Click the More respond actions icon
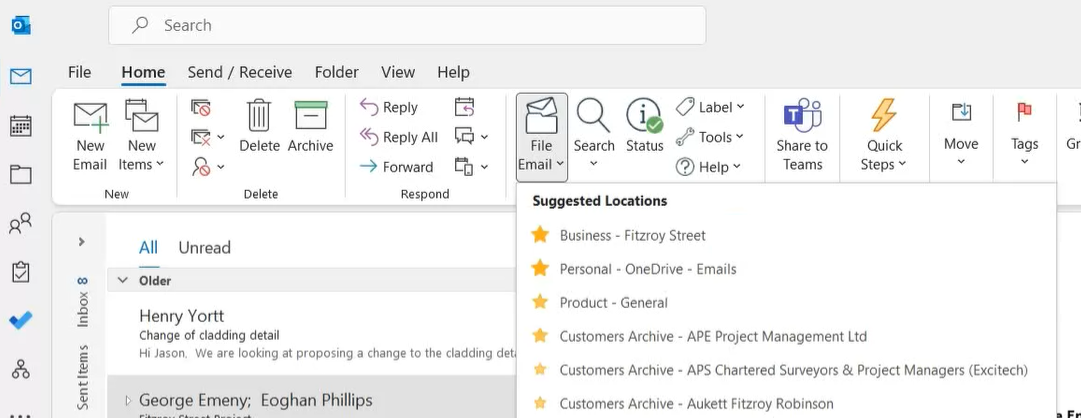1081x418 pixels. click(x=465, y=166)
